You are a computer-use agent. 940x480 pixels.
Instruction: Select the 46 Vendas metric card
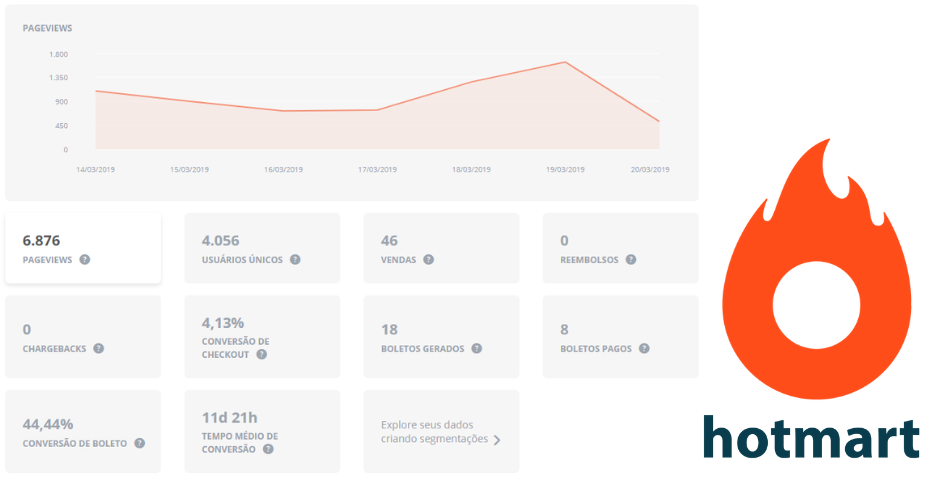(x=441, y=248)
